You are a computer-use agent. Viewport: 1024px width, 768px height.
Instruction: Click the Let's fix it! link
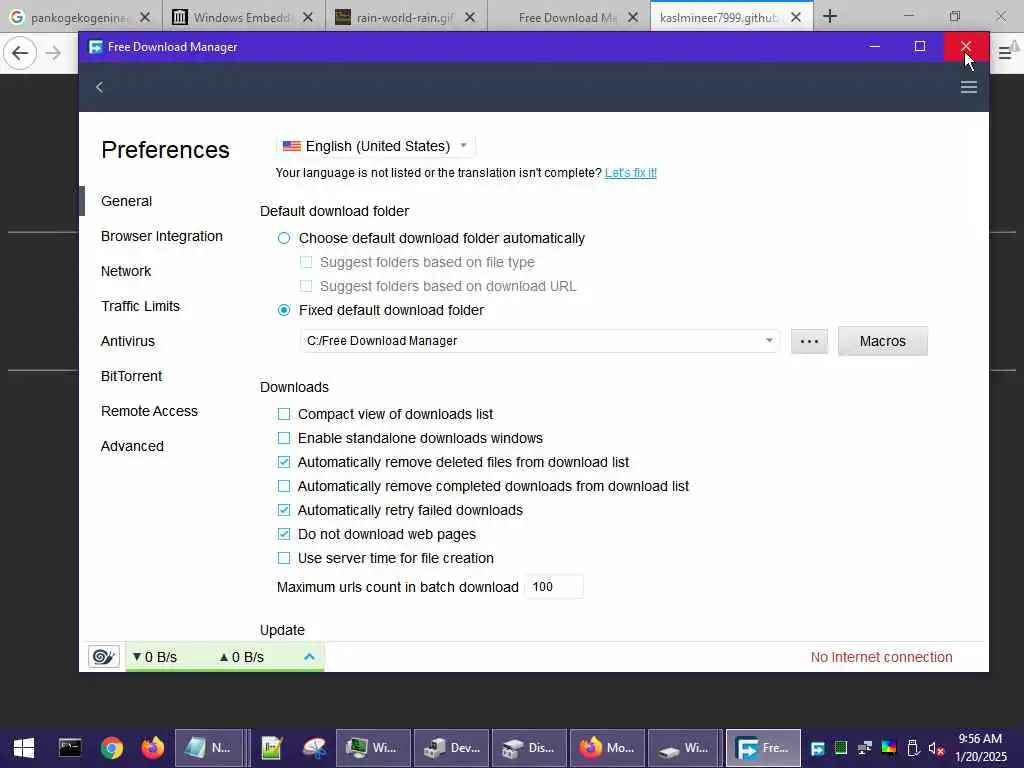coord(631,172)
